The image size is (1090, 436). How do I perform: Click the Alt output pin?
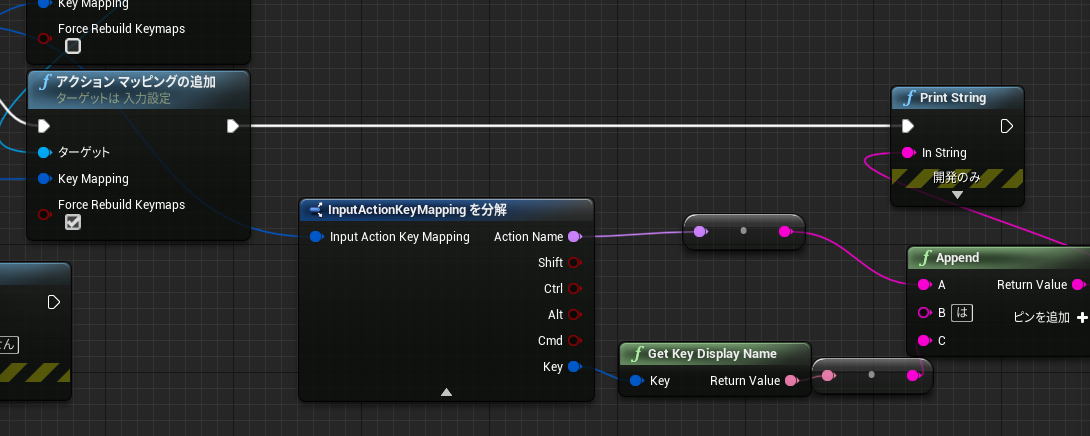tap(575, 314)
